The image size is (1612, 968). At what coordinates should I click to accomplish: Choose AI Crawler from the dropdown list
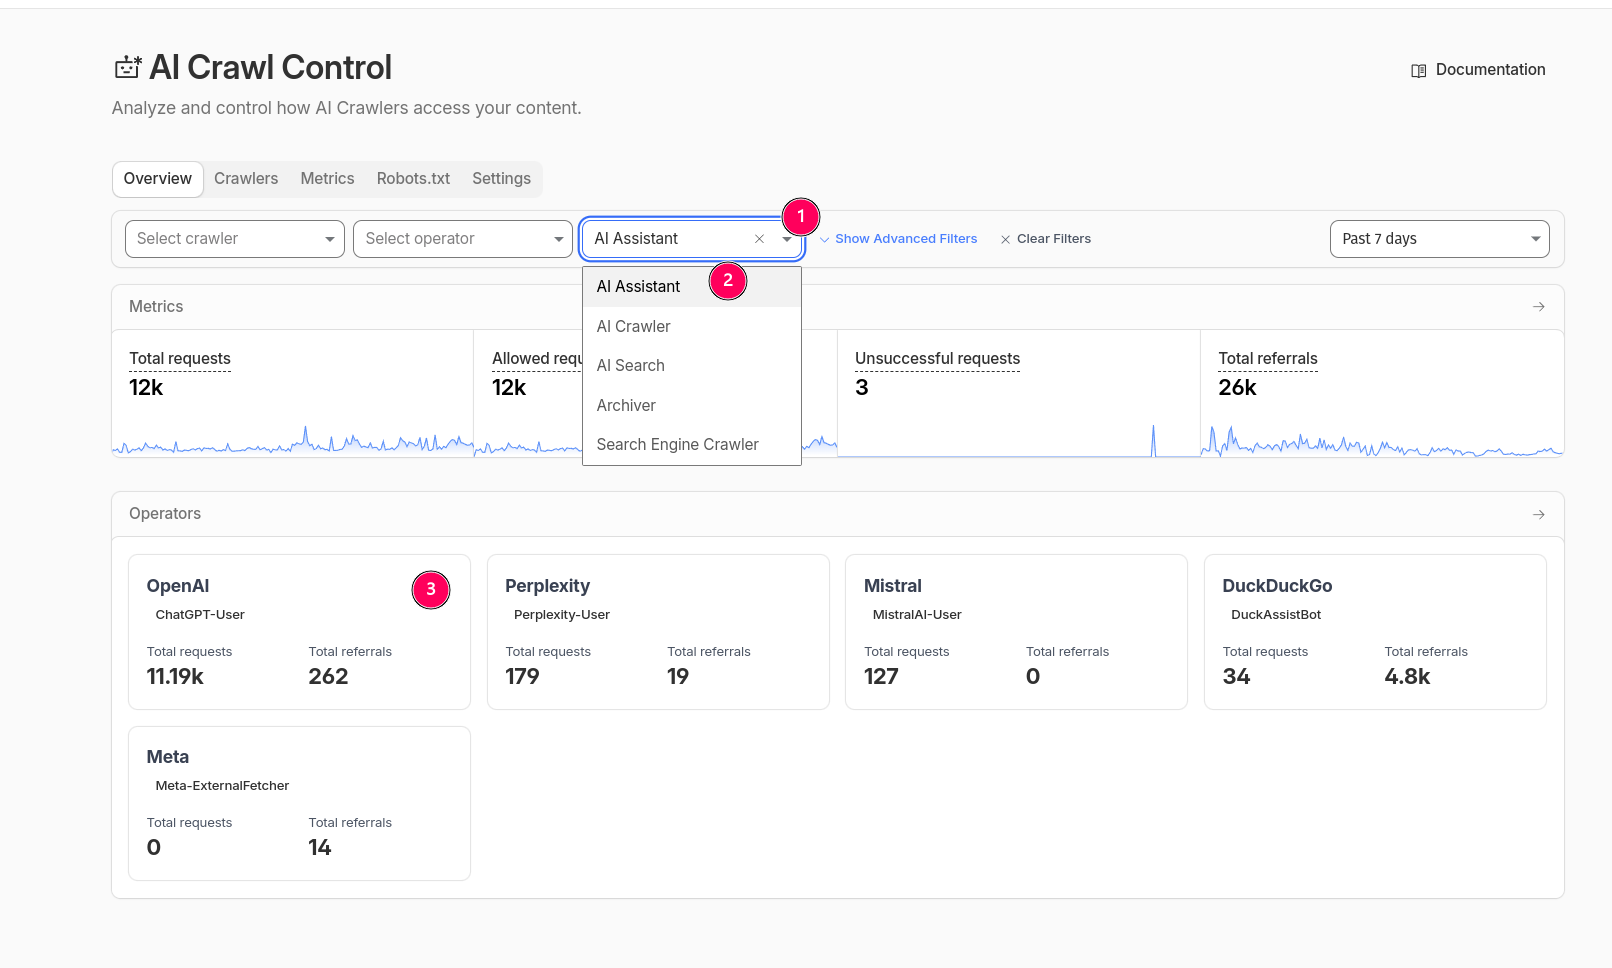point(633,327)
